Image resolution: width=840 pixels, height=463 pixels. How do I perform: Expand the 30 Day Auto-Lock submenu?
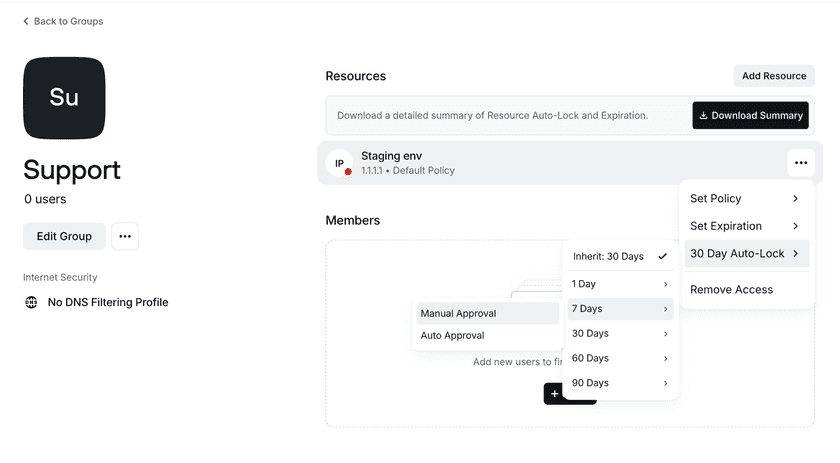(744, 254)
